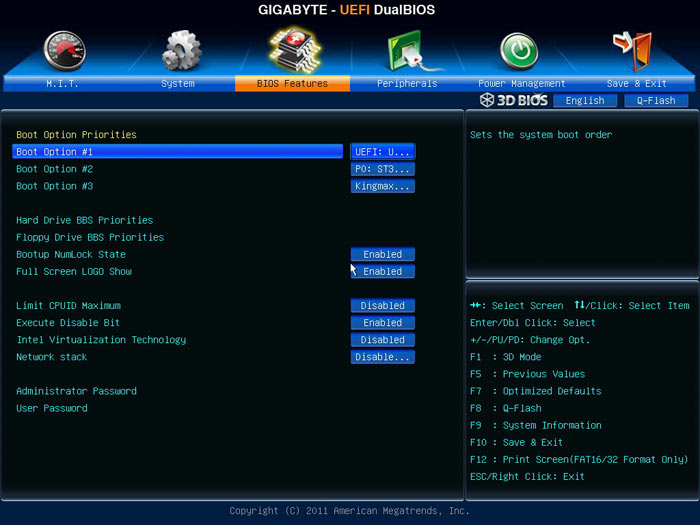Viewport: 700px width, 525px height.
Task: Click the F12 : Print Screen help line
Action: pyautogui.click(x=579, y=459)
